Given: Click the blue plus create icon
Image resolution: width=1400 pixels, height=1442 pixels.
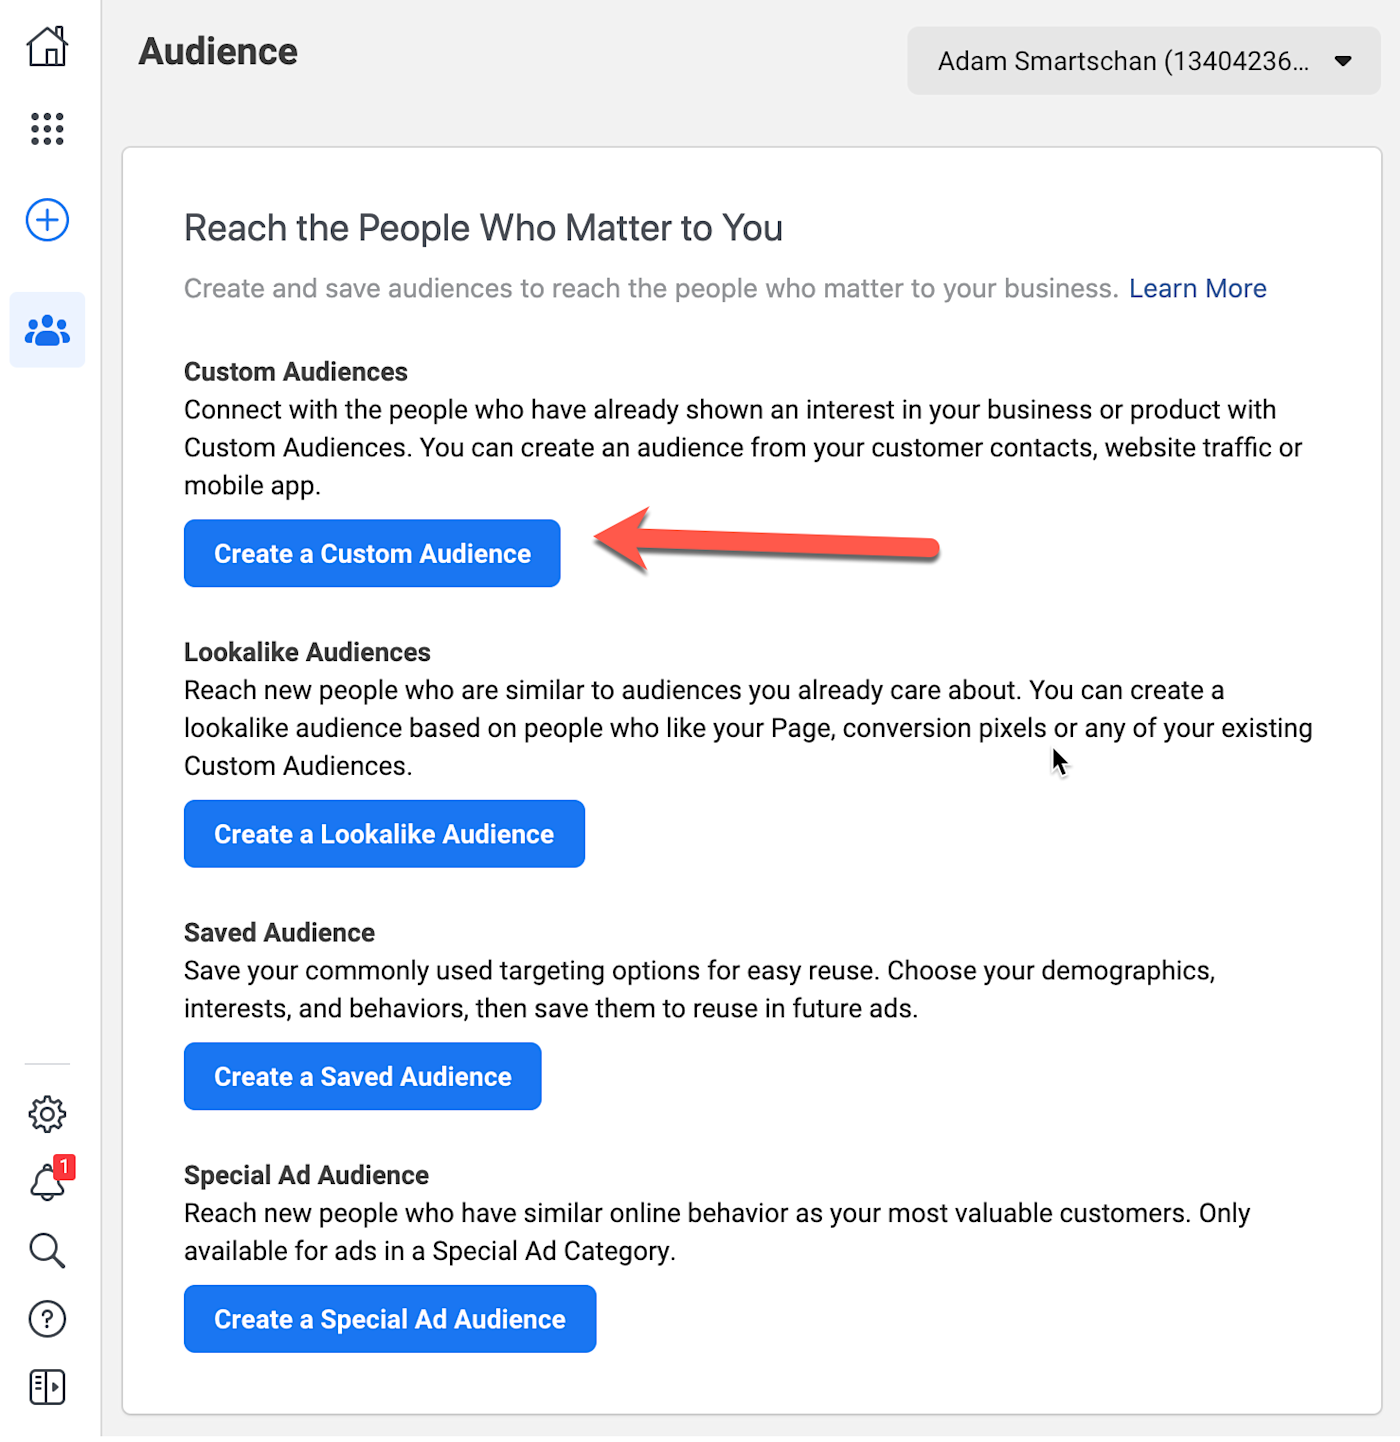Looking at the screenshot, I should pos(47,220).
